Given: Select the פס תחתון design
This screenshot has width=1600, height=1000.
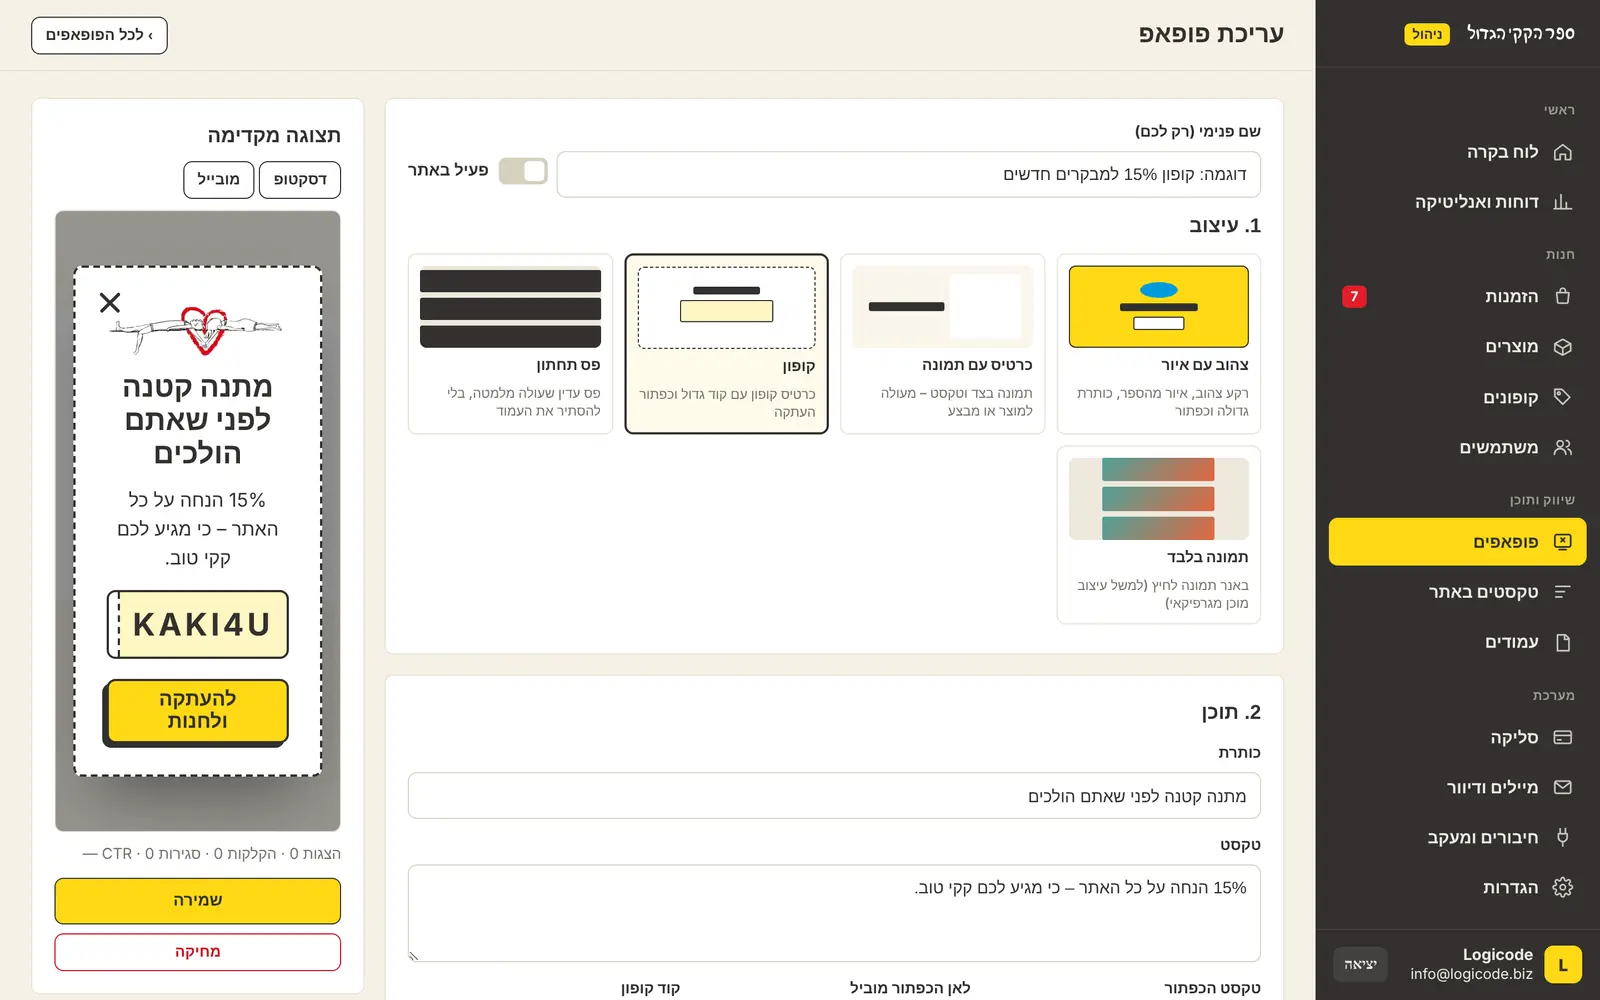Looking at the screenshot, I should 510,343.
